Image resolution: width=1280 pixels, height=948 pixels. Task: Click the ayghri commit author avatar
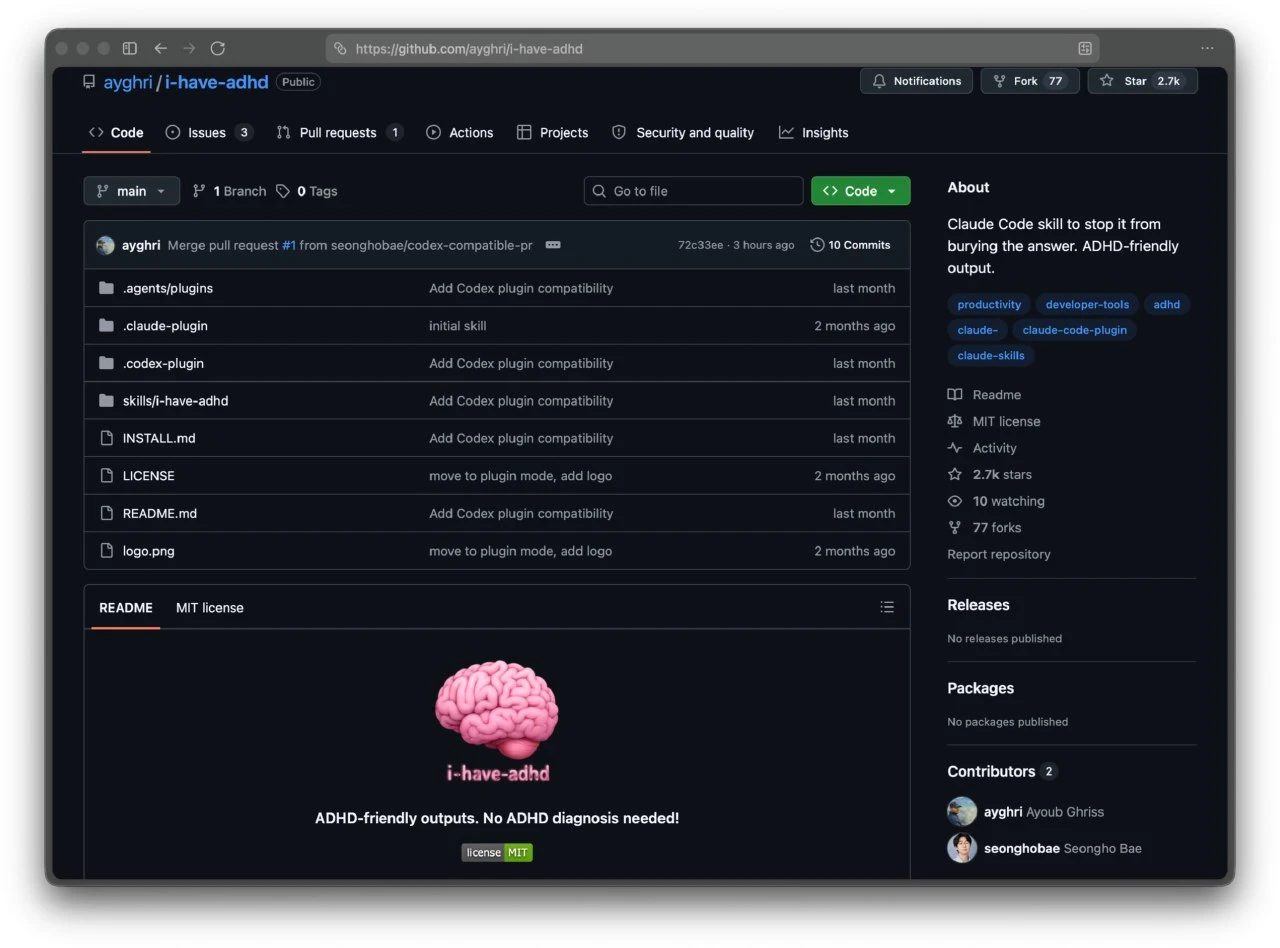[x=105, y=245]
